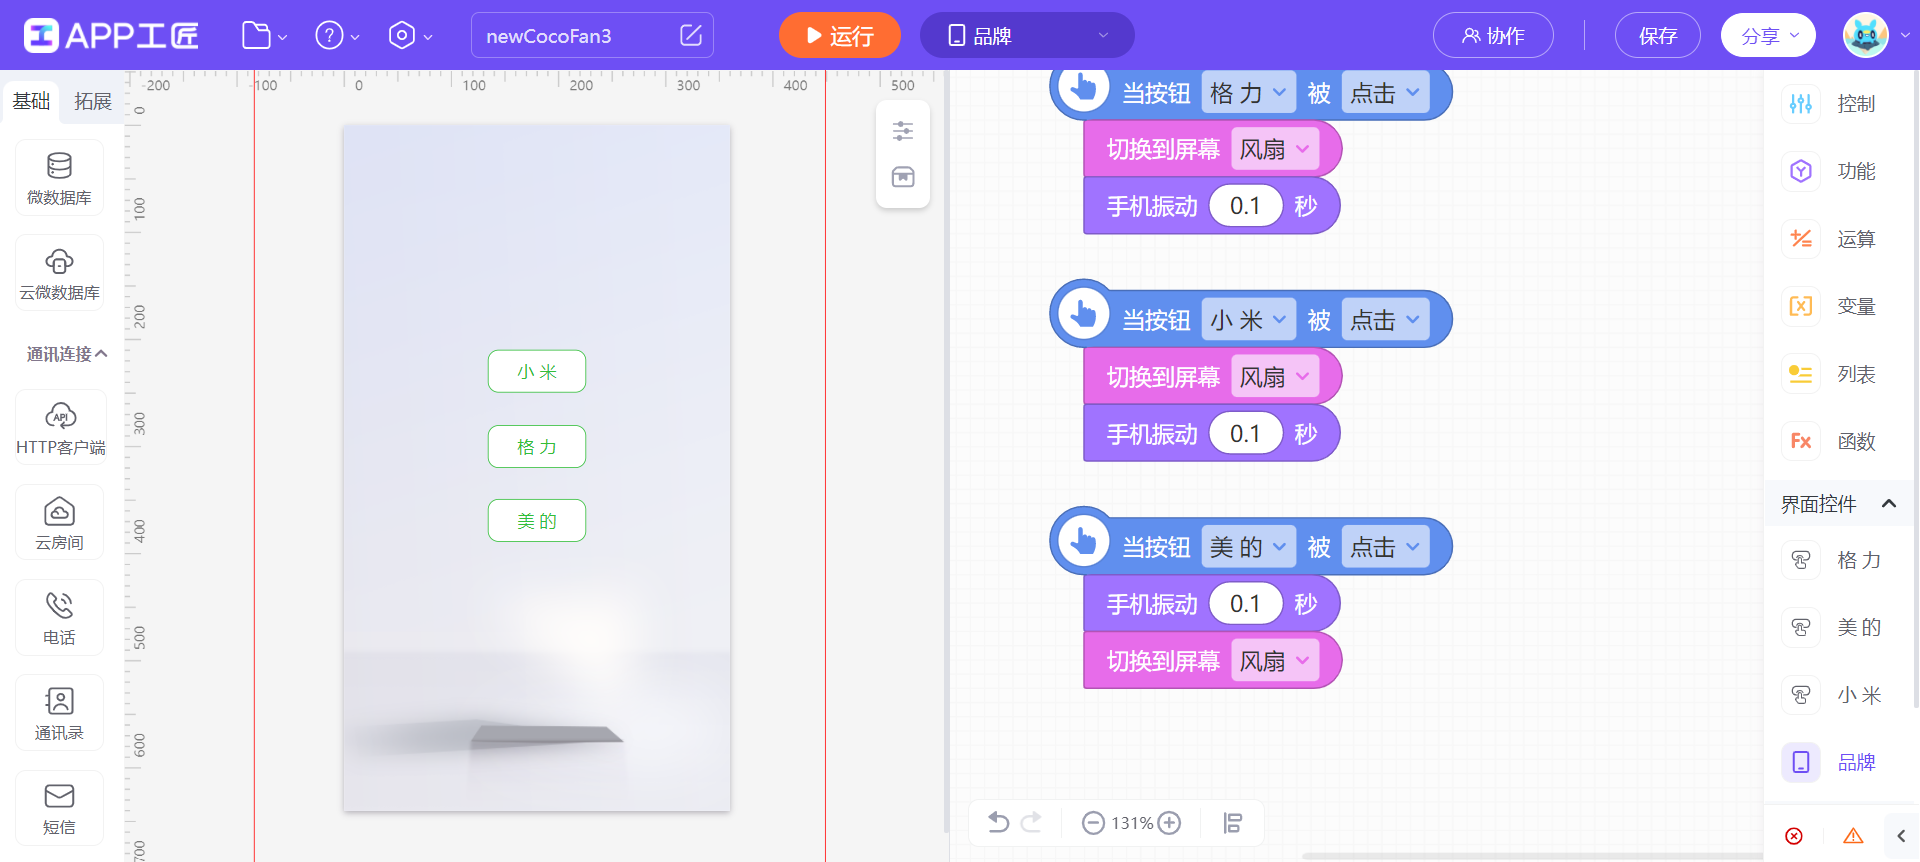
Task: Select the 电话 component
Action: (x=60, y=618)
